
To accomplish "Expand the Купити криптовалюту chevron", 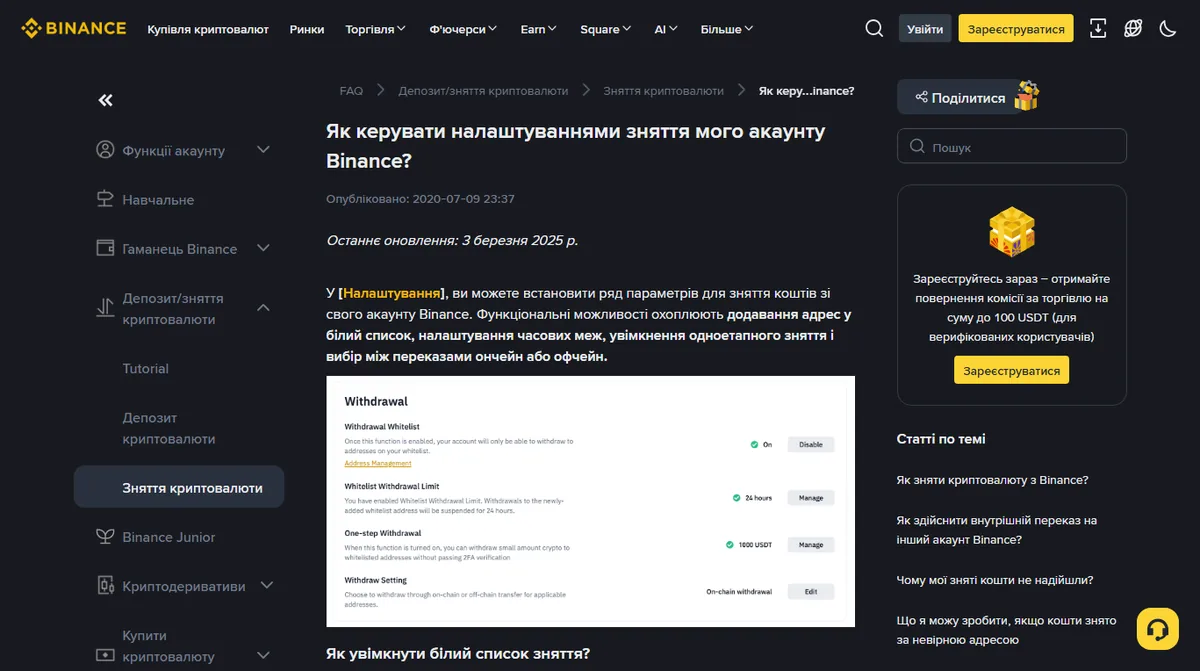I will click(x=264, y=655).
